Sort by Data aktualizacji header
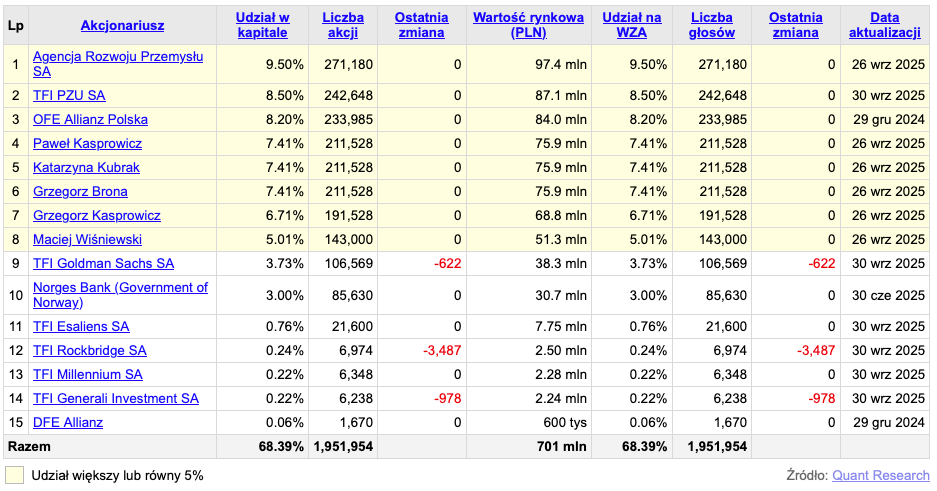This screenshot has height=491, width=937. point(885,26)
